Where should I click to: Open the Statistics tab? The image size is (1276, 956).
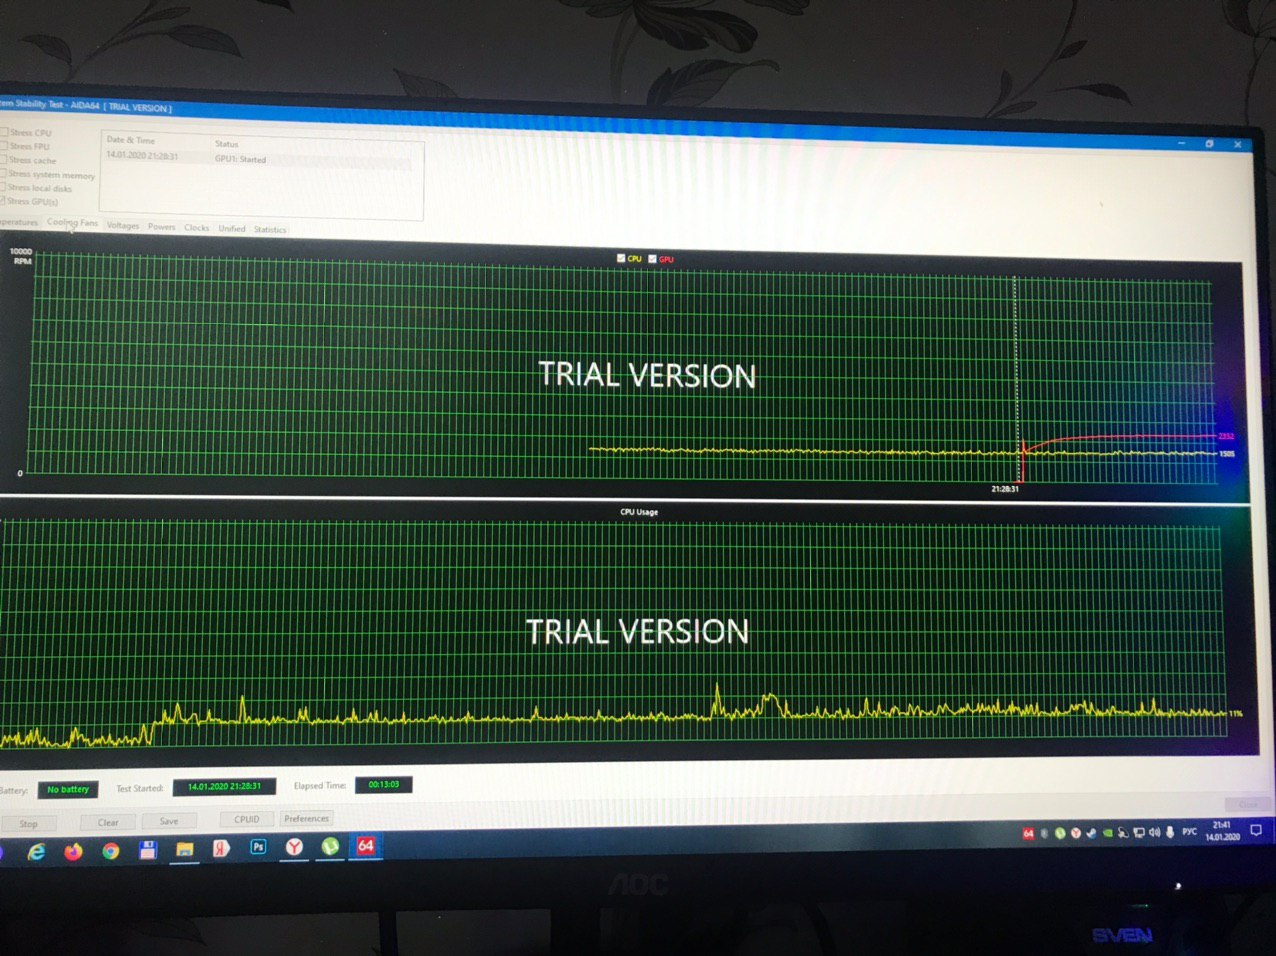(270, 229)
